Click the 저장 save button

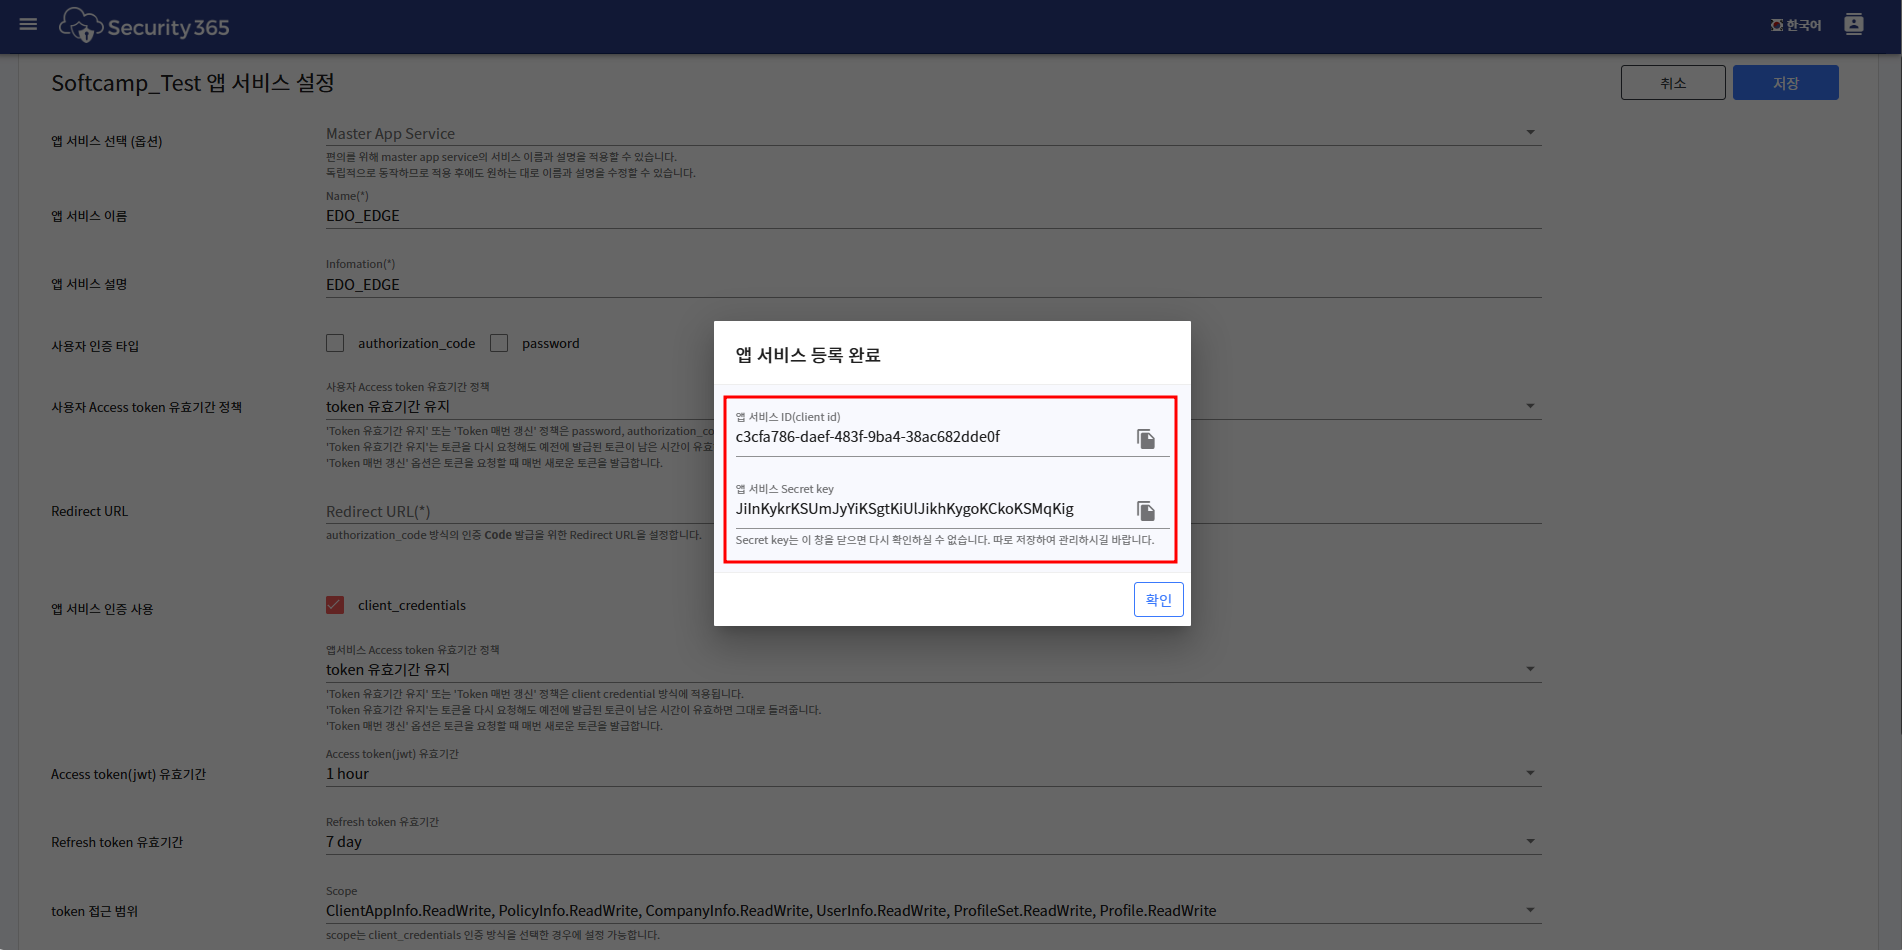1785,83
